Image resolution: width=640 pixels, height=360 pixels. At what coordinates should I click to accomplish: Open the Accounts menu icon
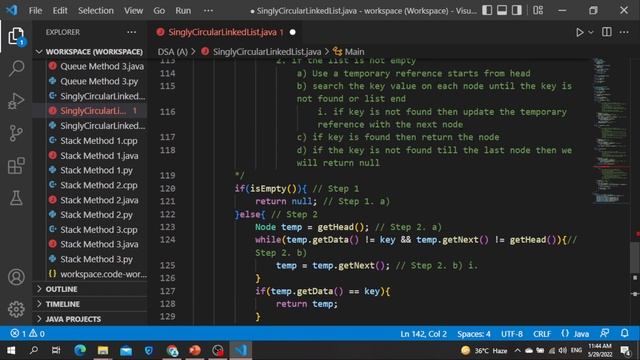[x=16, y=277]
